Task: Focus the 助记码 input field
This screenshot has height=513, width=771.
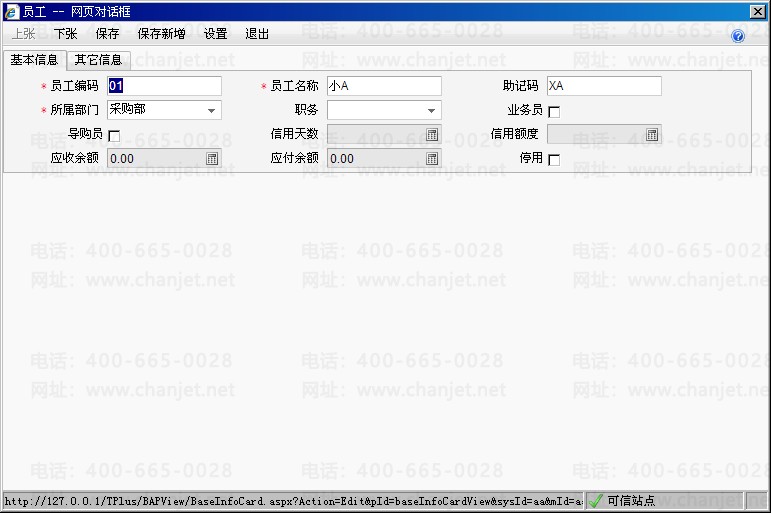Action: 604,86
